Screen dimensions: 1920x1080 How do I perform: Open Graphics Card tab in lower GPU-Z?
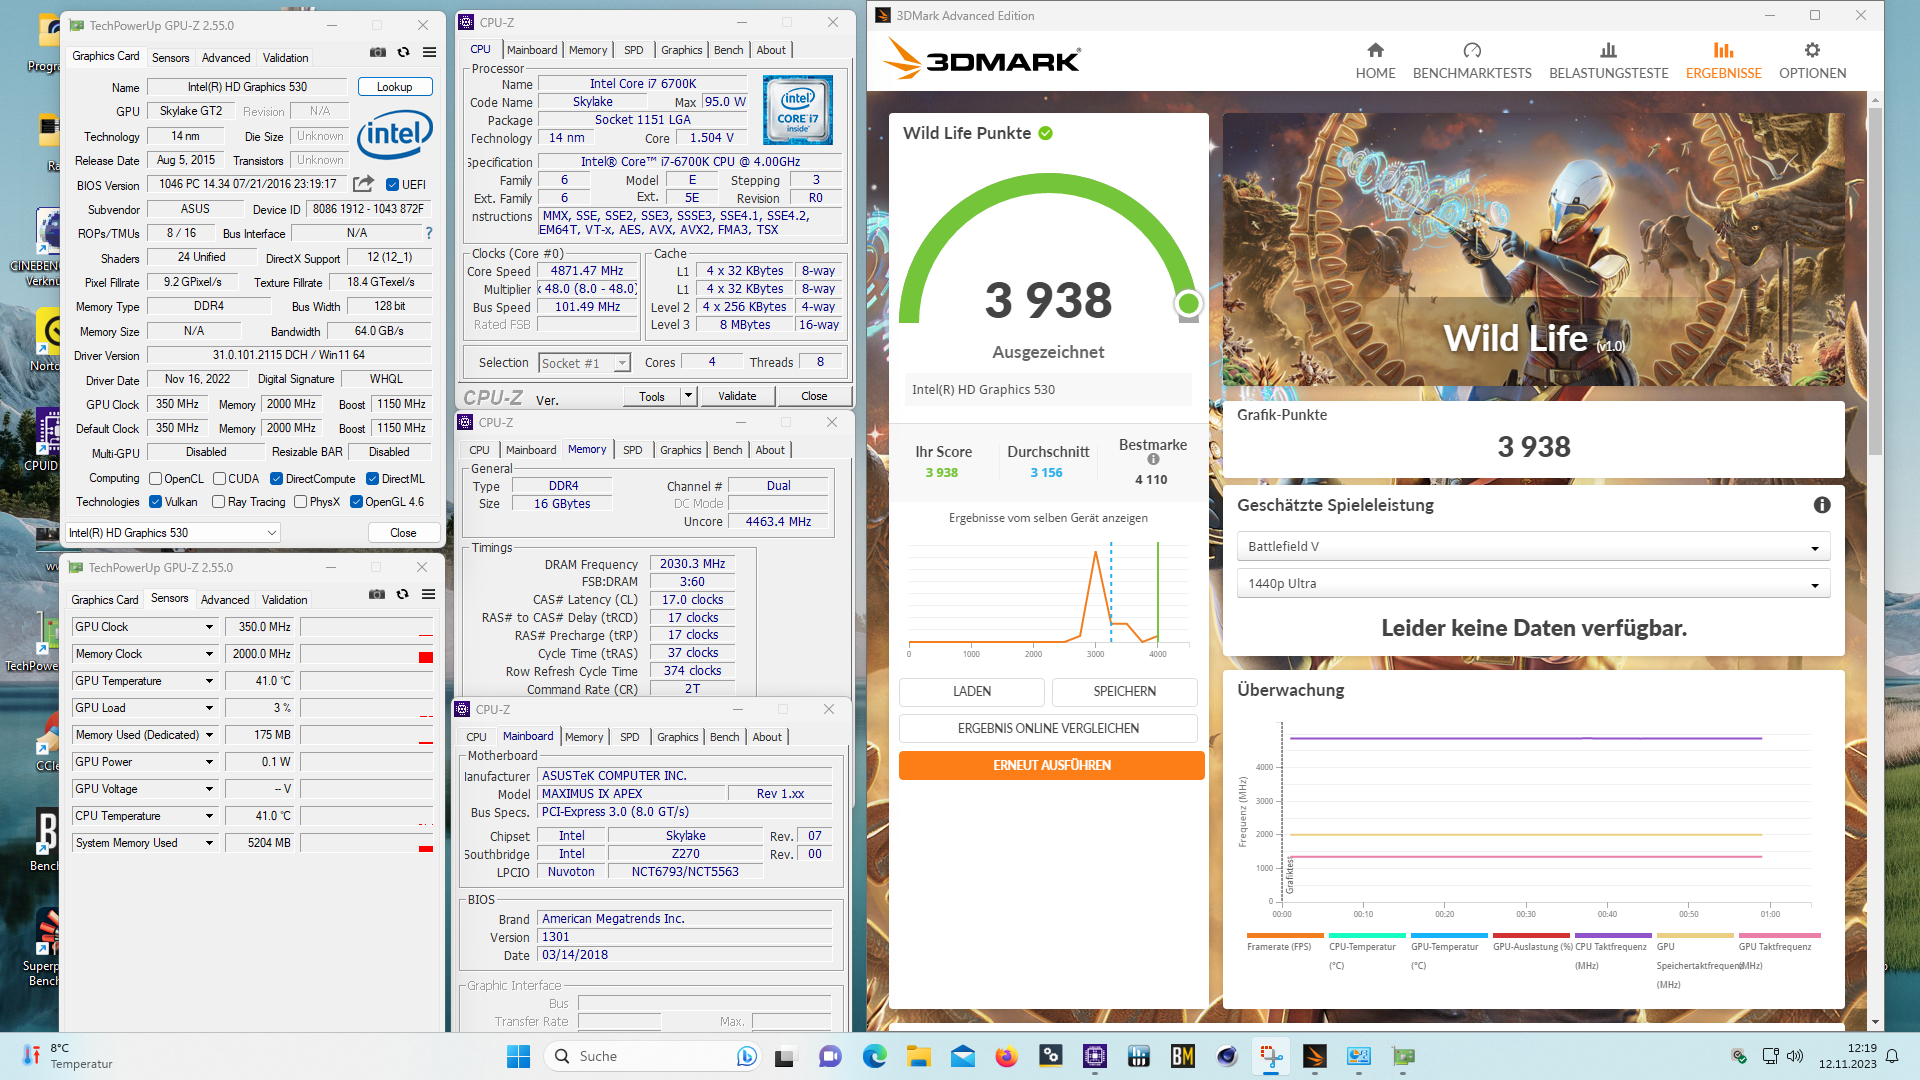tap(105, 600)
